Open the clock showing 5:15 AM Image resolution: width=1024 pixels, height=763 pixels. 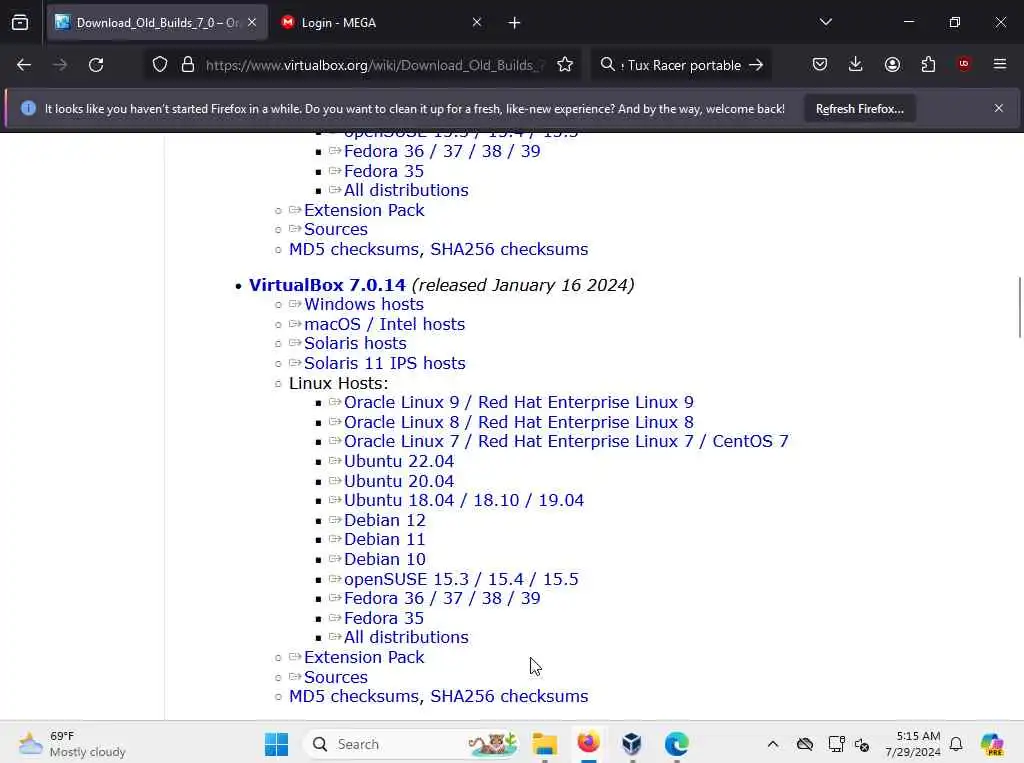(913, 744)
